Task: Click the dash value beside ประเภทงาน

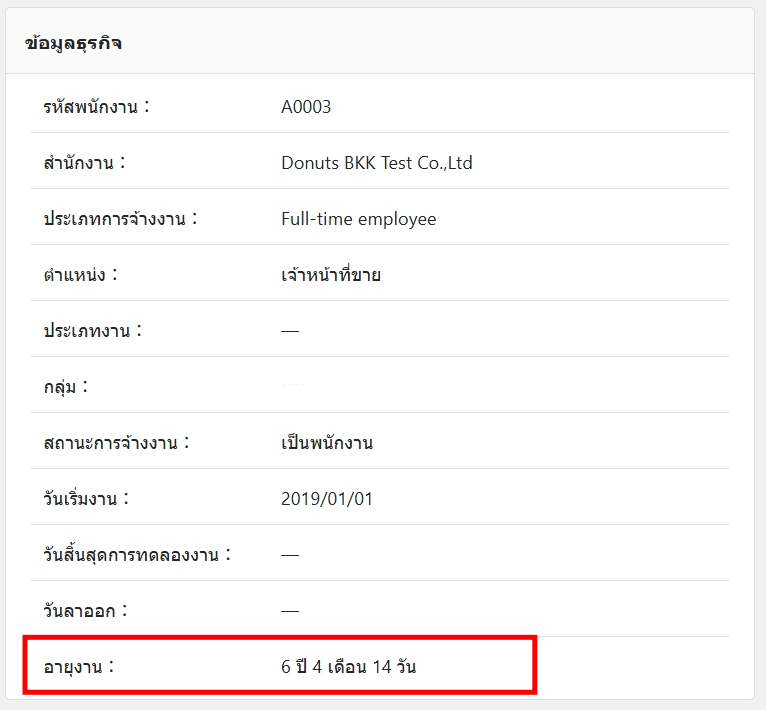Action: (x=290, y=331)
